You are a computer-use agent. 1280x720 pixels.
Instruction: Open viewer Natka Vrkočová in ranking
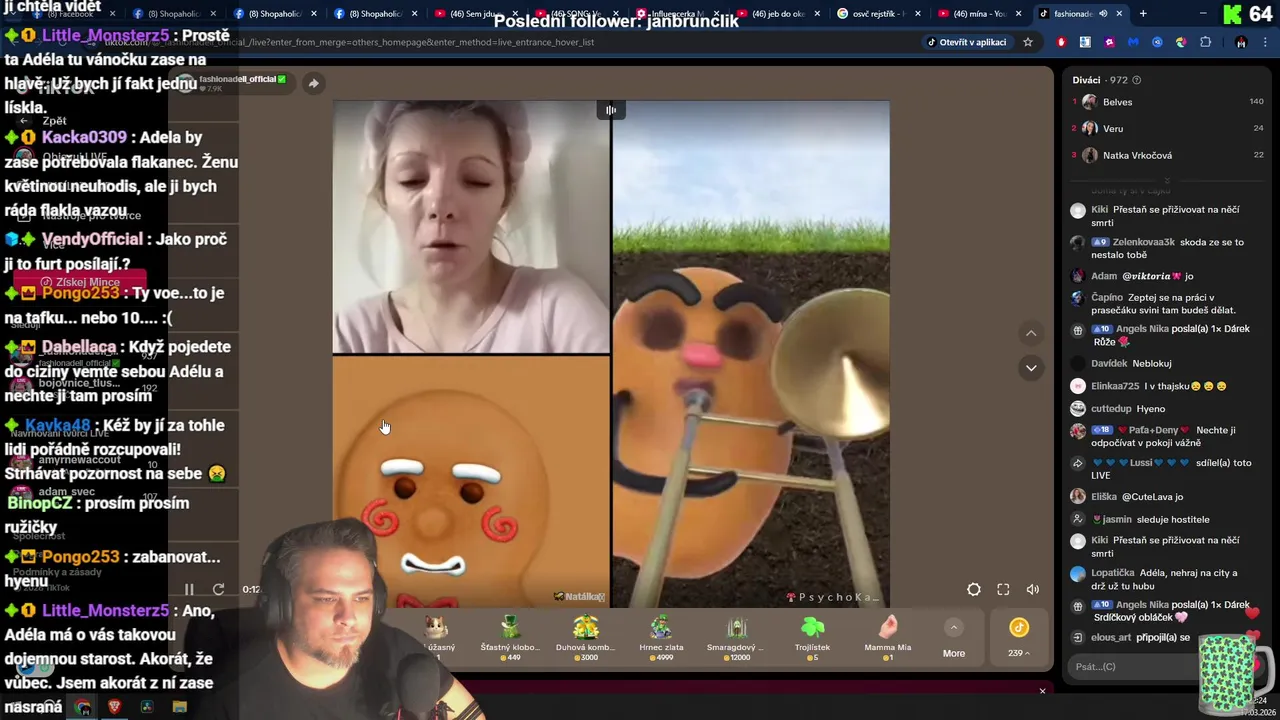[1137, 156]
